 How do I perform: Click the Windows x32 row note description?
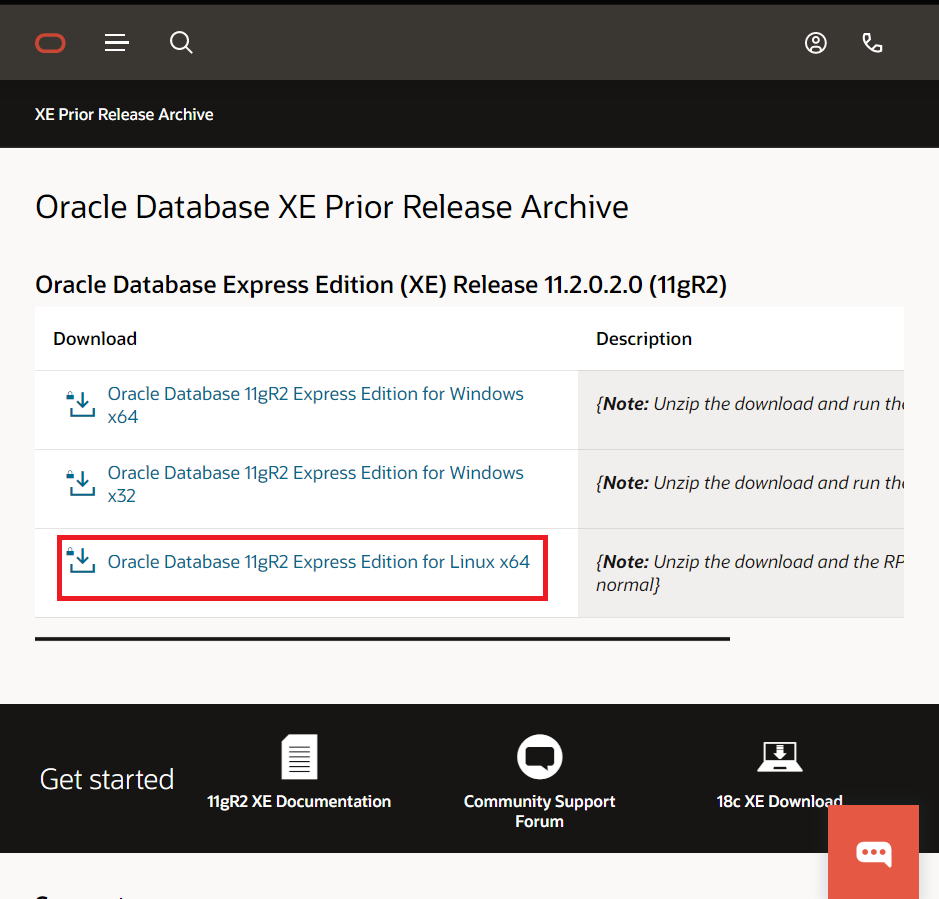coord(750,483)
